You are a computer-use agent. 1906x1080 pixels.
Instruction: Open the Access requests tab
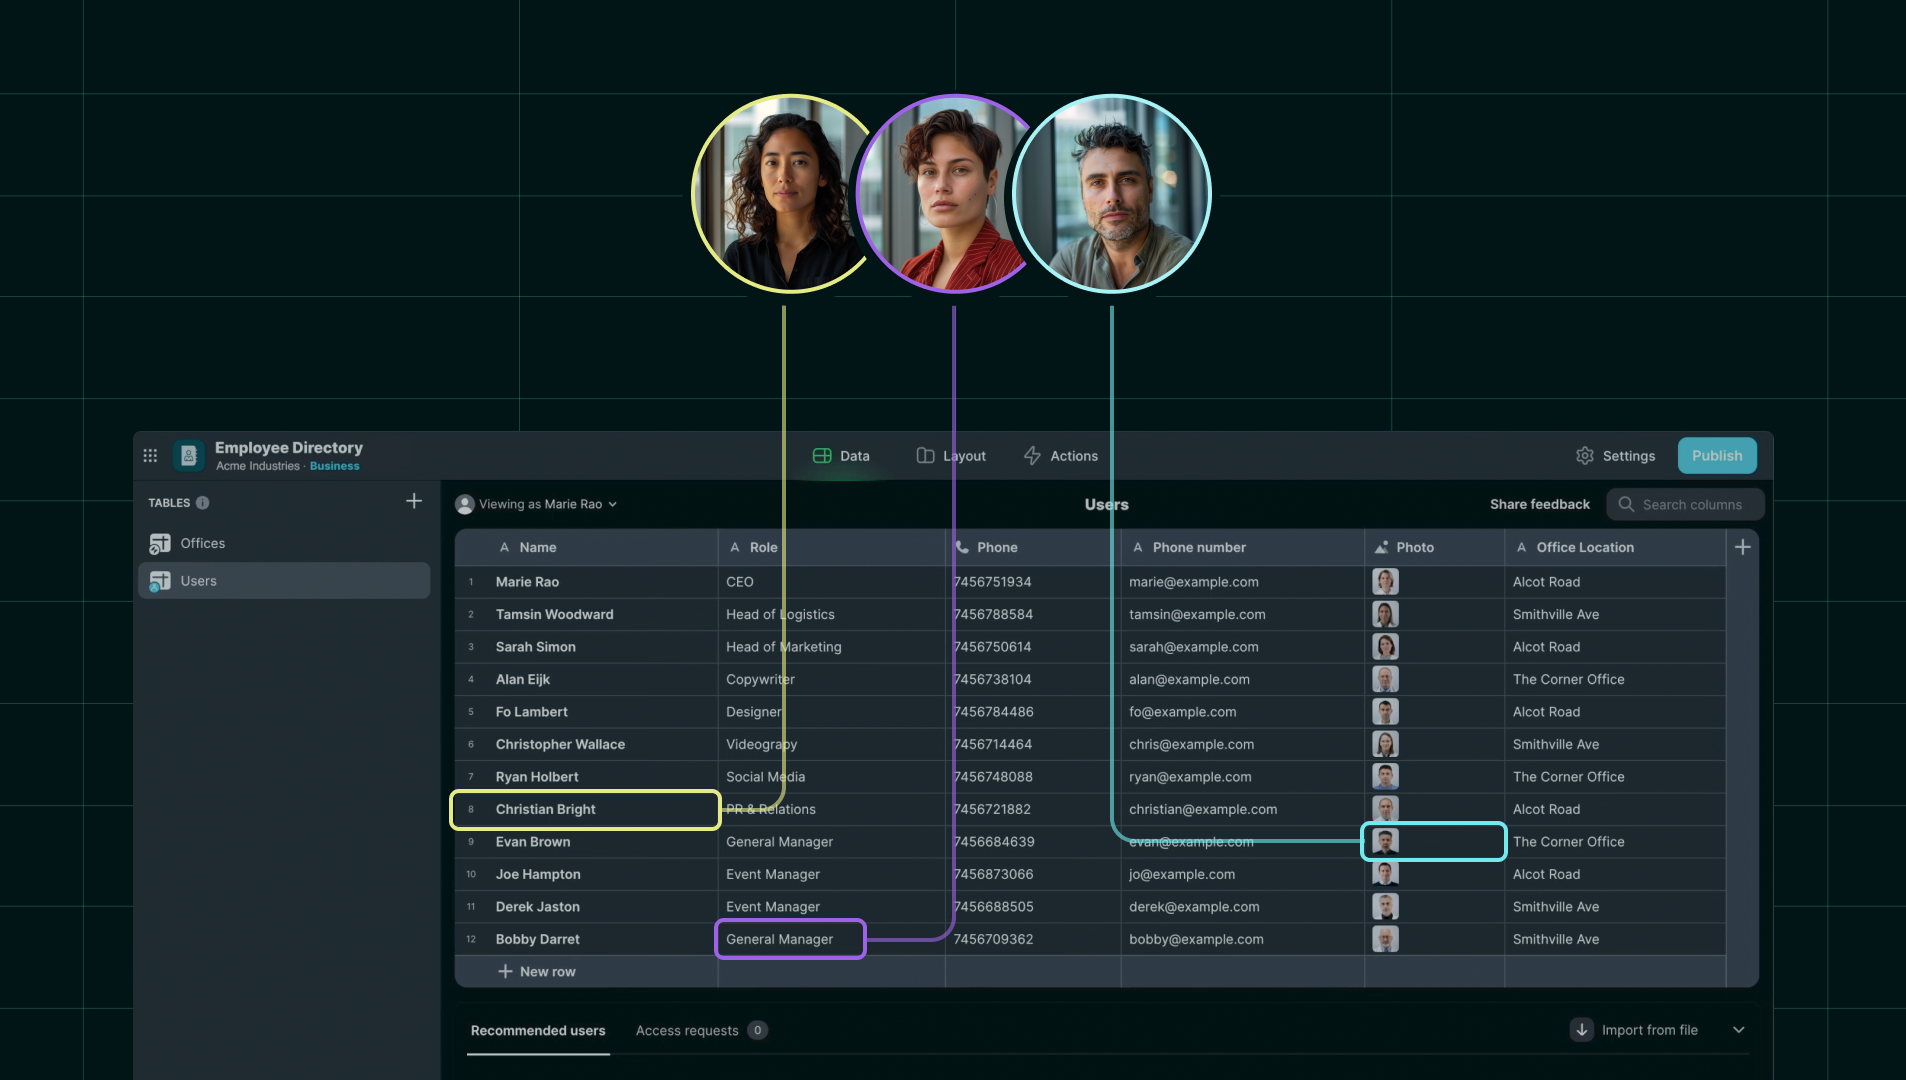click(701, 1031)
